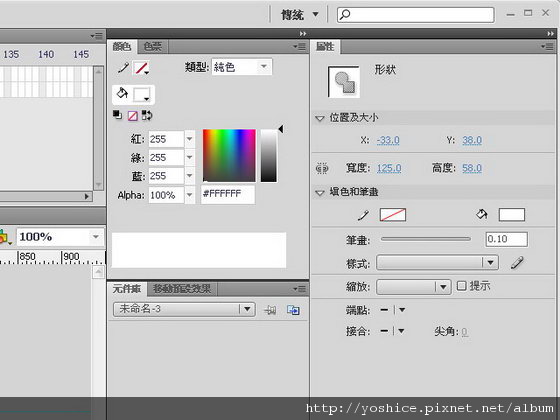Edit the width 寬度 value 125.0
Image resolution: width=560 pixels, height=420 pixels.
(389, 168)
